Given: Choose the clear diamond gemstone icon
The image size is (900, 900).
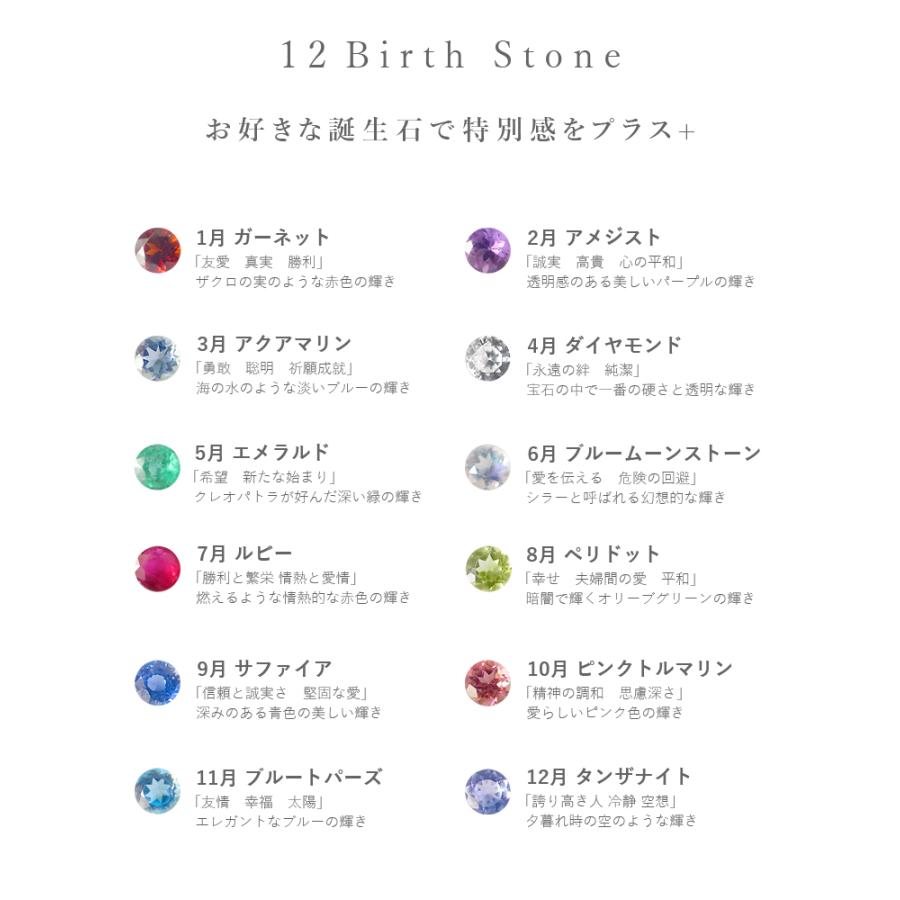Looking at the screenshot, I should pyautogui.click(x=488, y=358).
